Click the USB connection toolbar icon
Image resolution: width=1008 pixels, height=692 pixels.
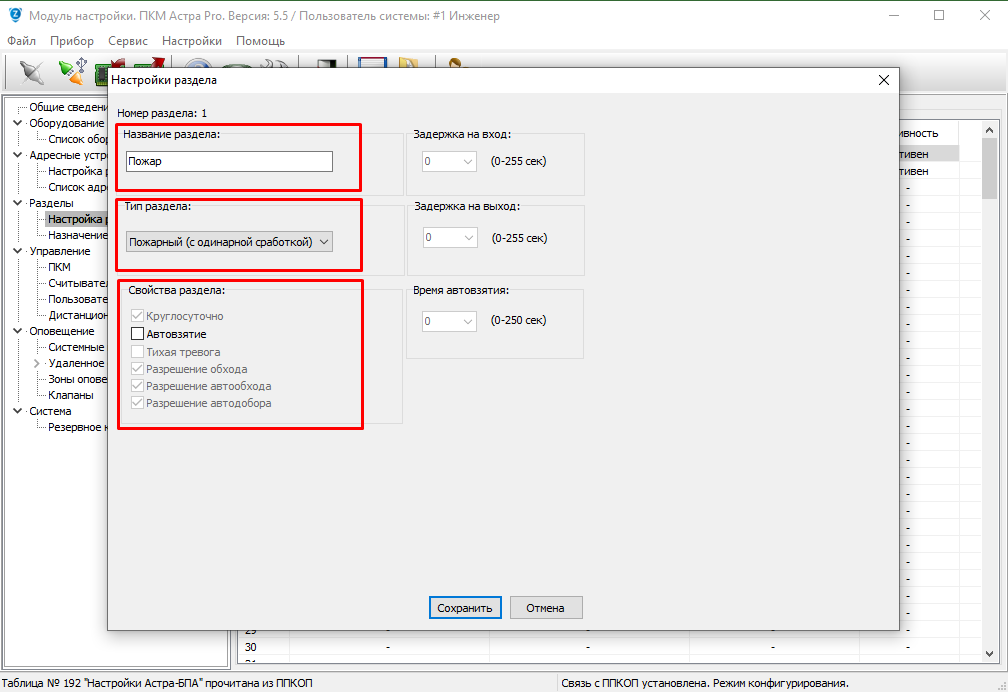click(x=70, y=72)
